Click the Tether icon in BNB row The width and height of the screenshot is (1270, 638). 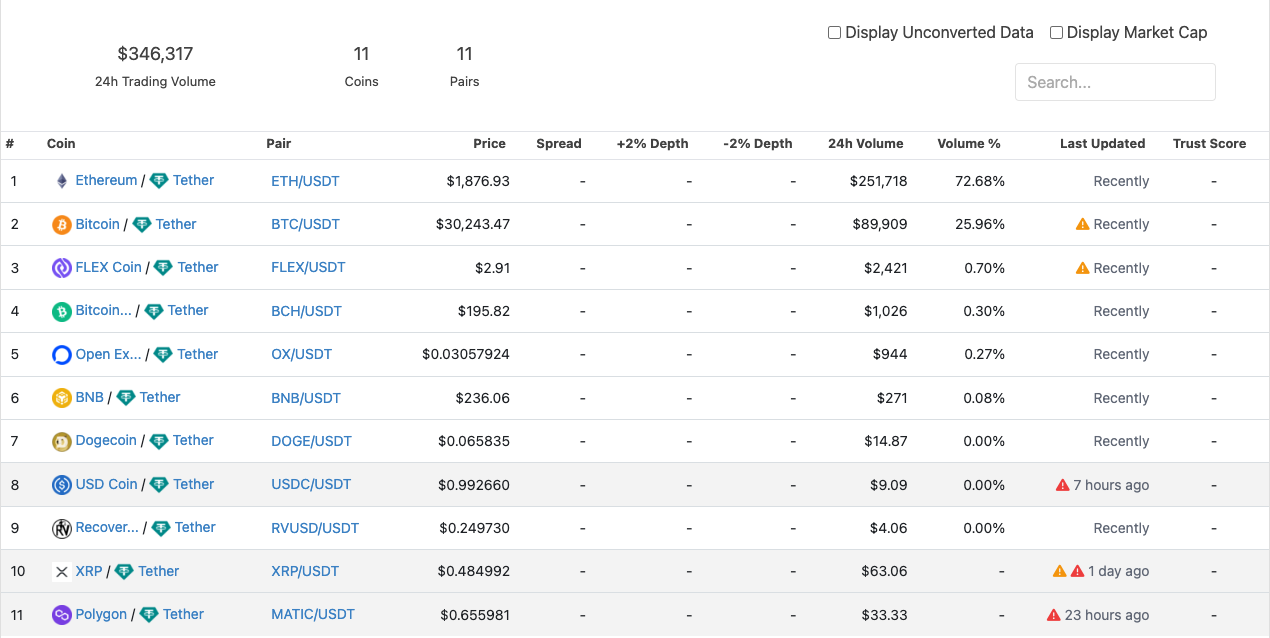[126, 398]
